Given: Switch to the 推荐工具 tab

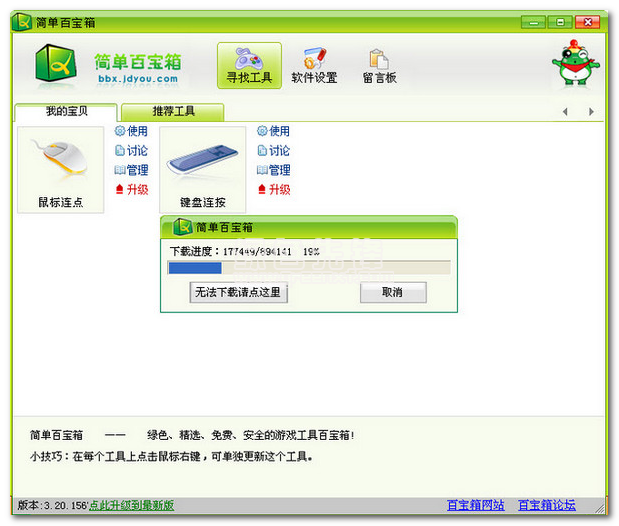Looking at the screenshot, I should point(173,112).
